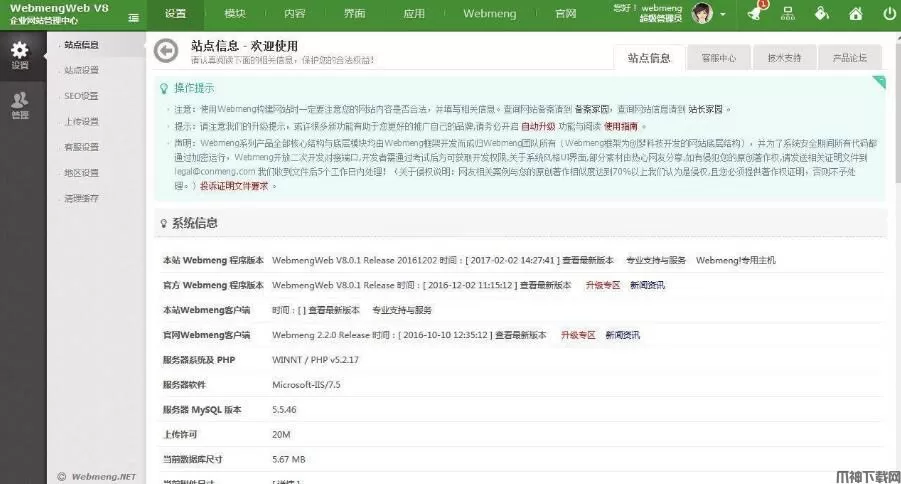Switch to the 技术支持 tab
This screenshot has width=901, height=484.
pyautogui.click(x=784, y=57)
